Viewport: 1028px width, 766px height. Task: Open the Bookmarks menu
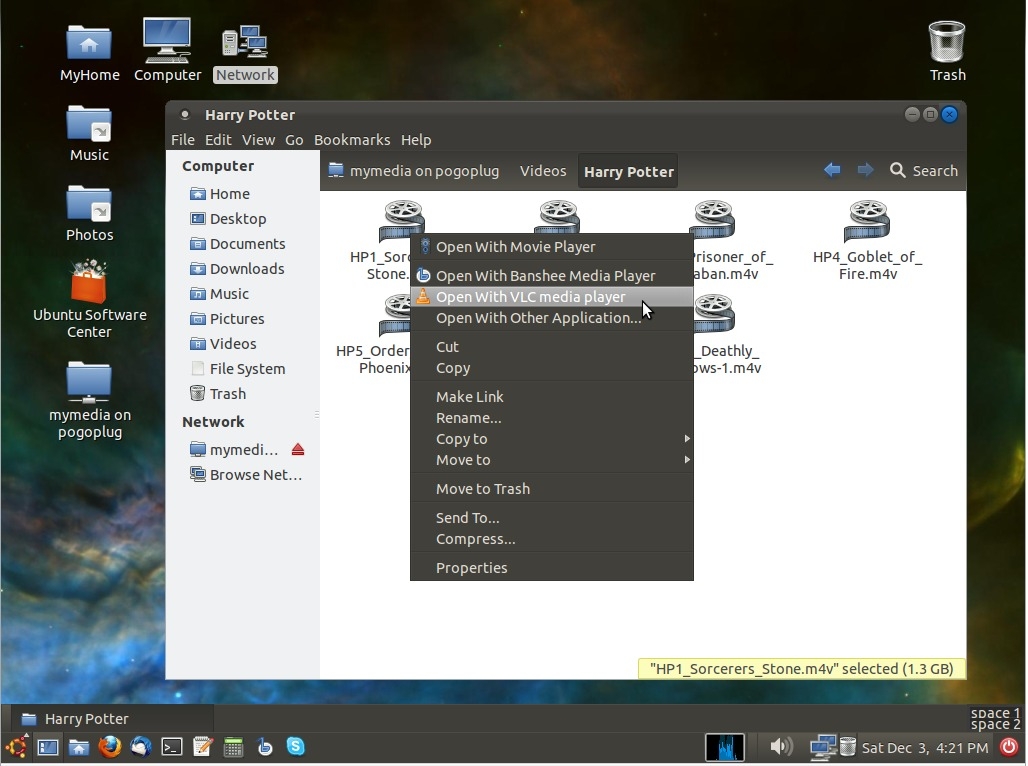click(351, 140)
